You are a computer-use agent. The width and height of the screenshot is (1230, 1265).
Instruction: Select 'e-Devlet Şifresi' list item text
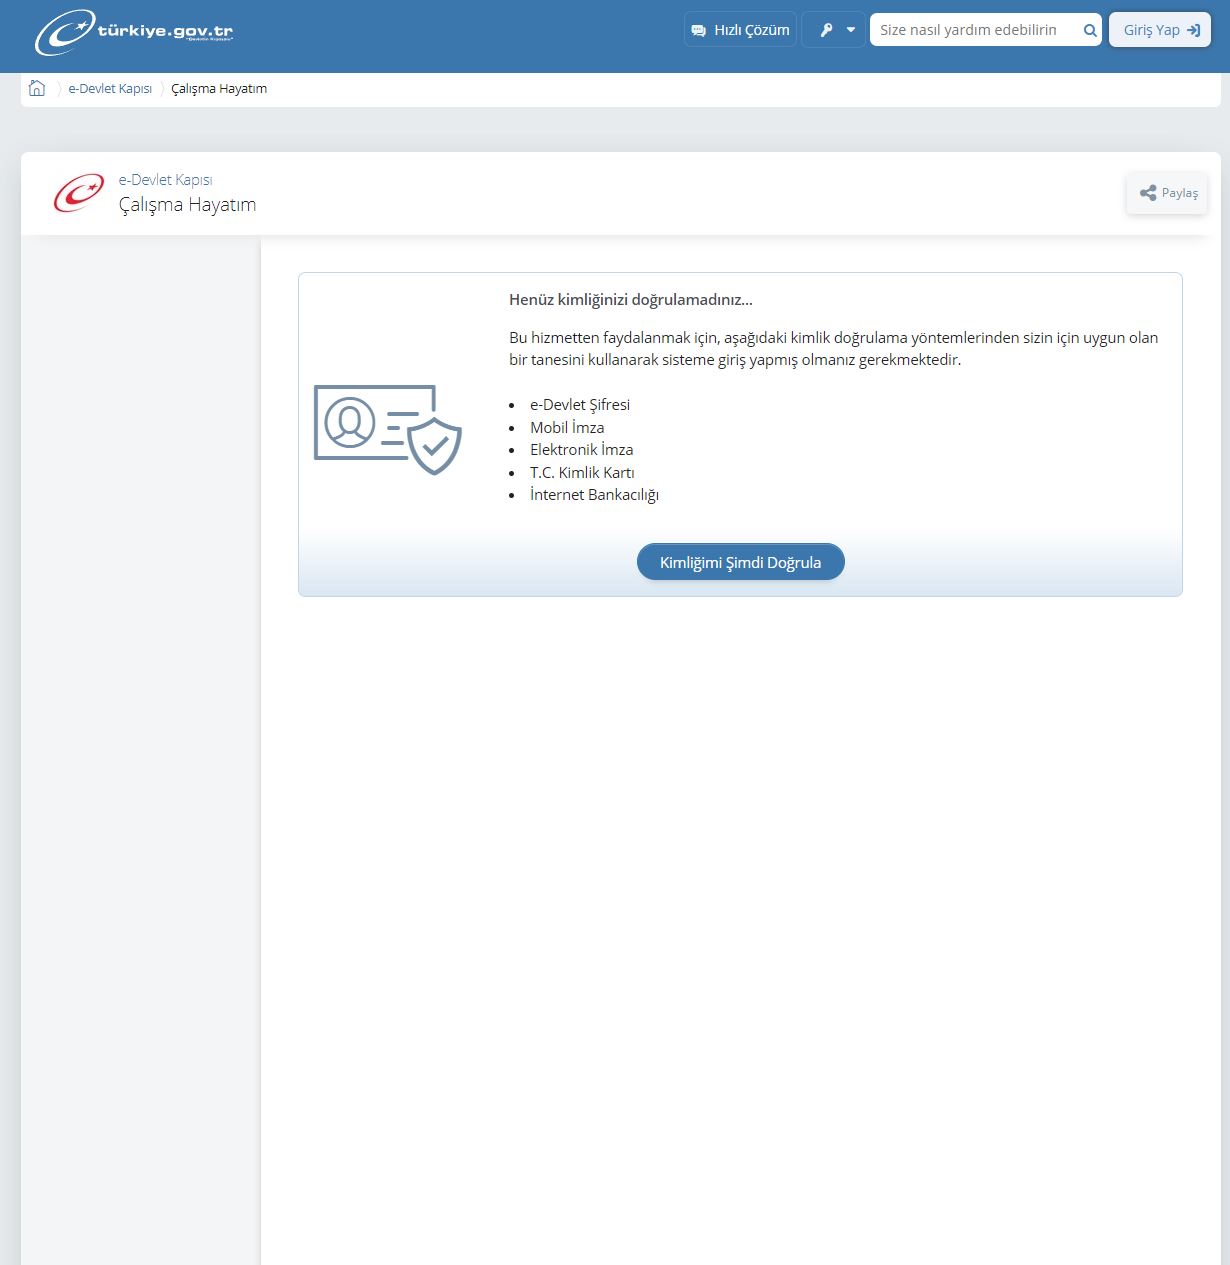(580, 405)
